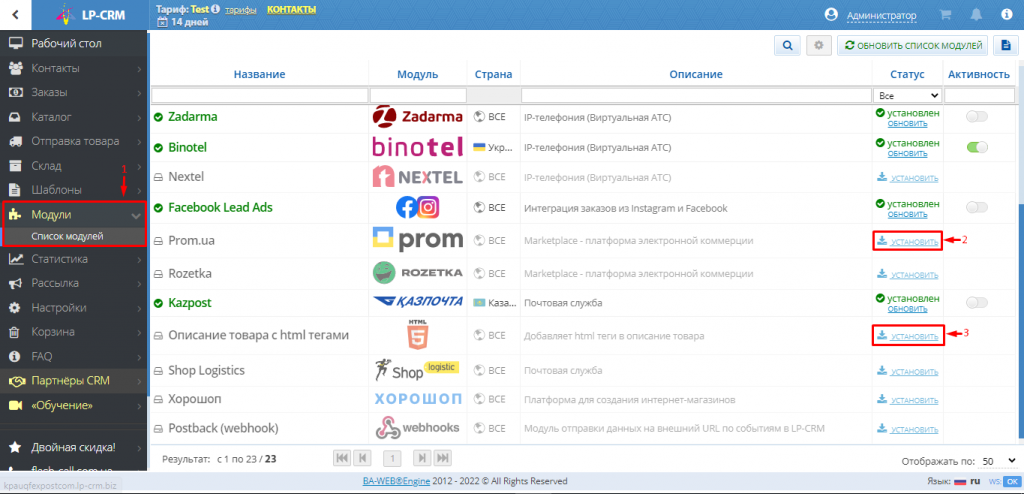Go to first page of results
The width and height of the screenshot is (1024, 494).
tap(342, 459)
